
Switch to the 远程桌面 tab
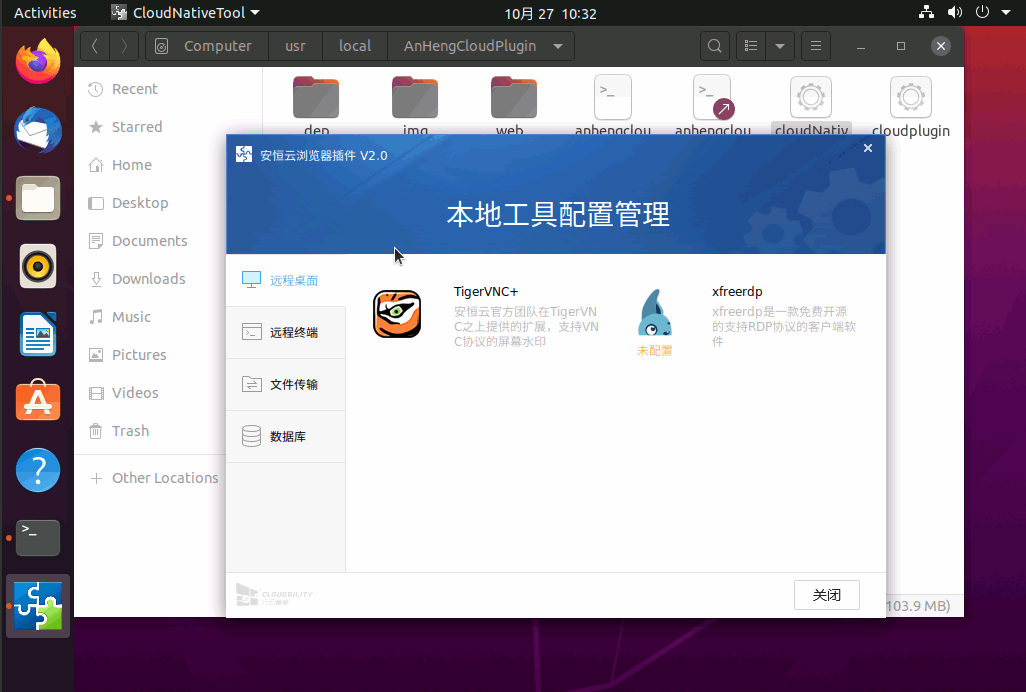coord(286,281)
